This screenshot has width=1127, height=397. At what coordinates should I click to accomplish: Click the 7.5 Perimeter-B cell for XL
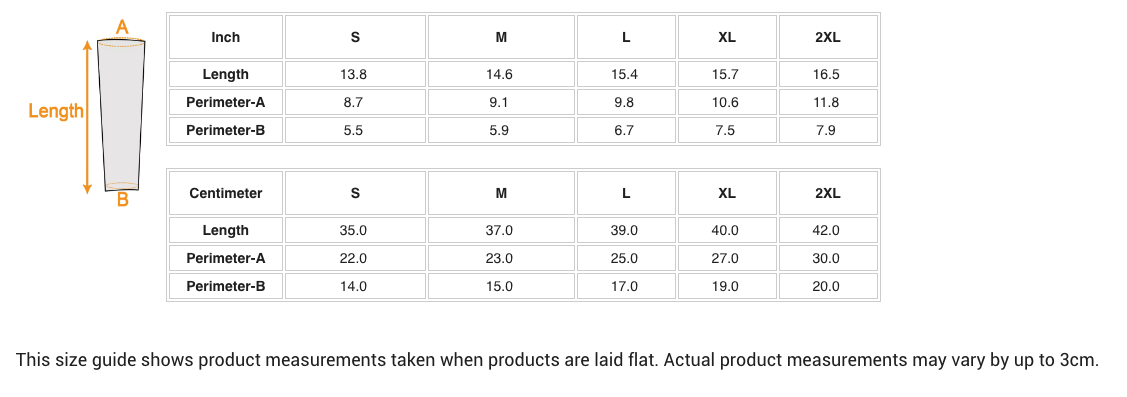pyautogui.click(x=727, y=130)
